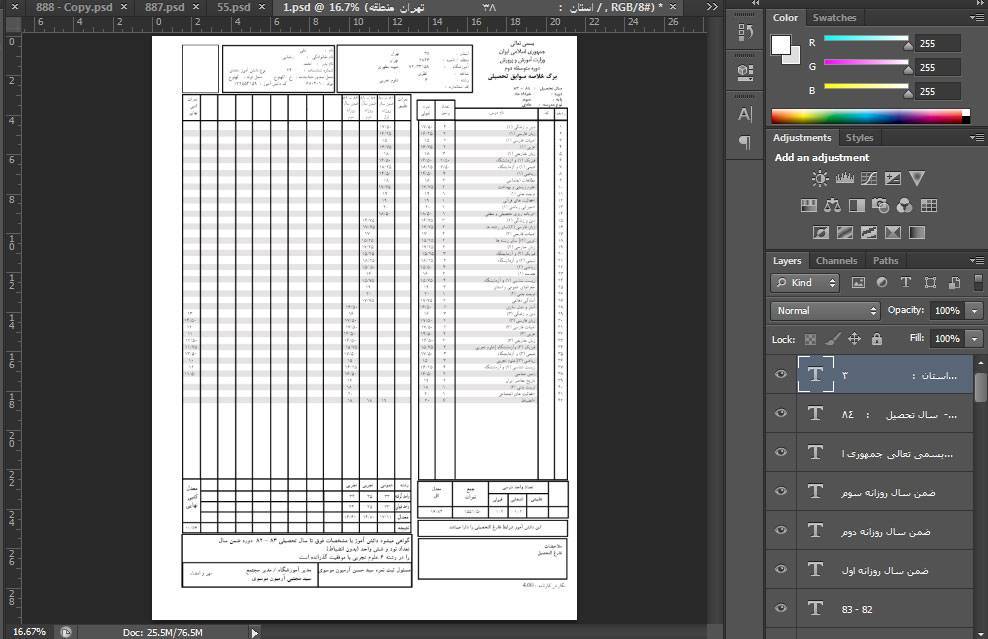The width and height of the screenshot is (988, 639).
Task: Add a Hue/Saturation adjustment
Action: point(808,205)
